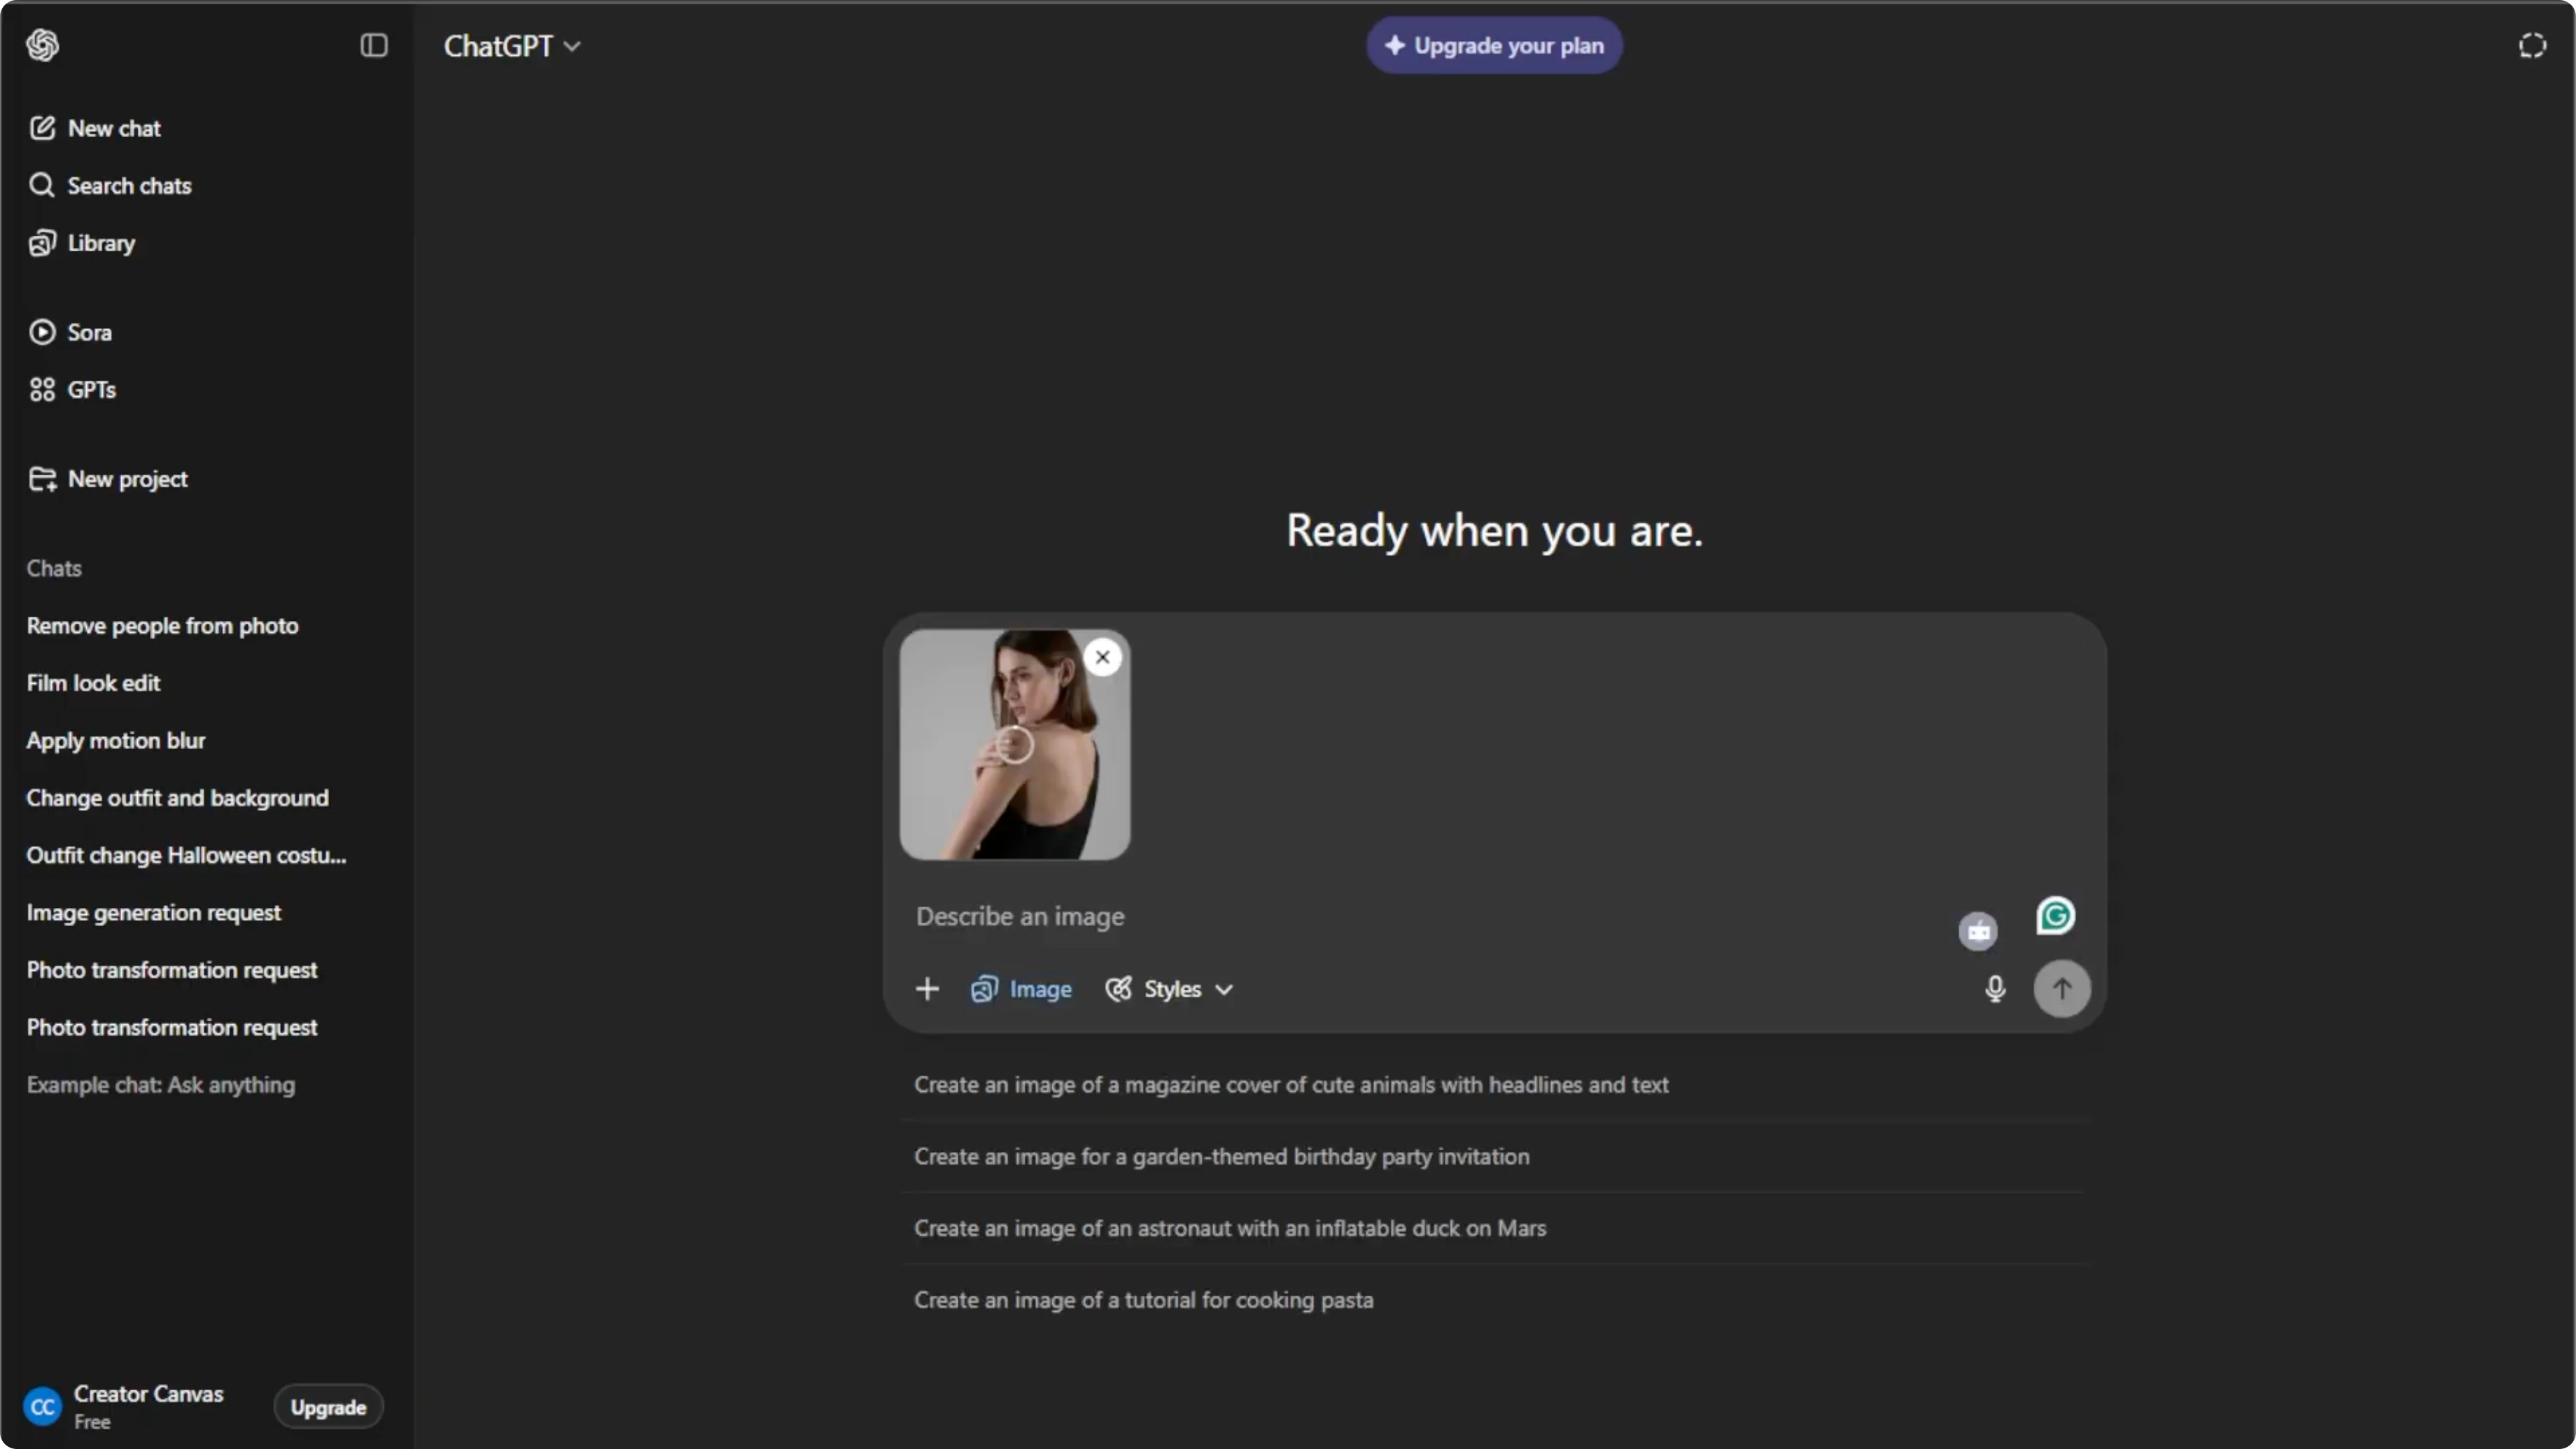
Task: Click the send arrow button
Action: click(x=2062, y=989)
